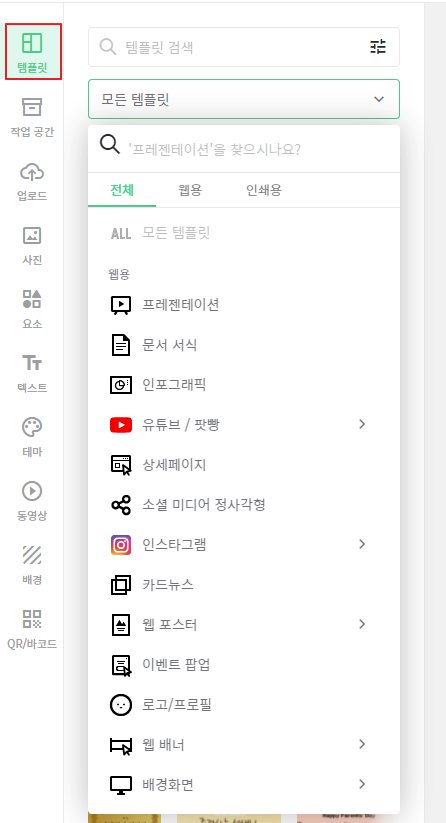This screenshot has height=823, width=446.
Task: Open the 업로드 cloud upload panel
Action: [32, 181]
